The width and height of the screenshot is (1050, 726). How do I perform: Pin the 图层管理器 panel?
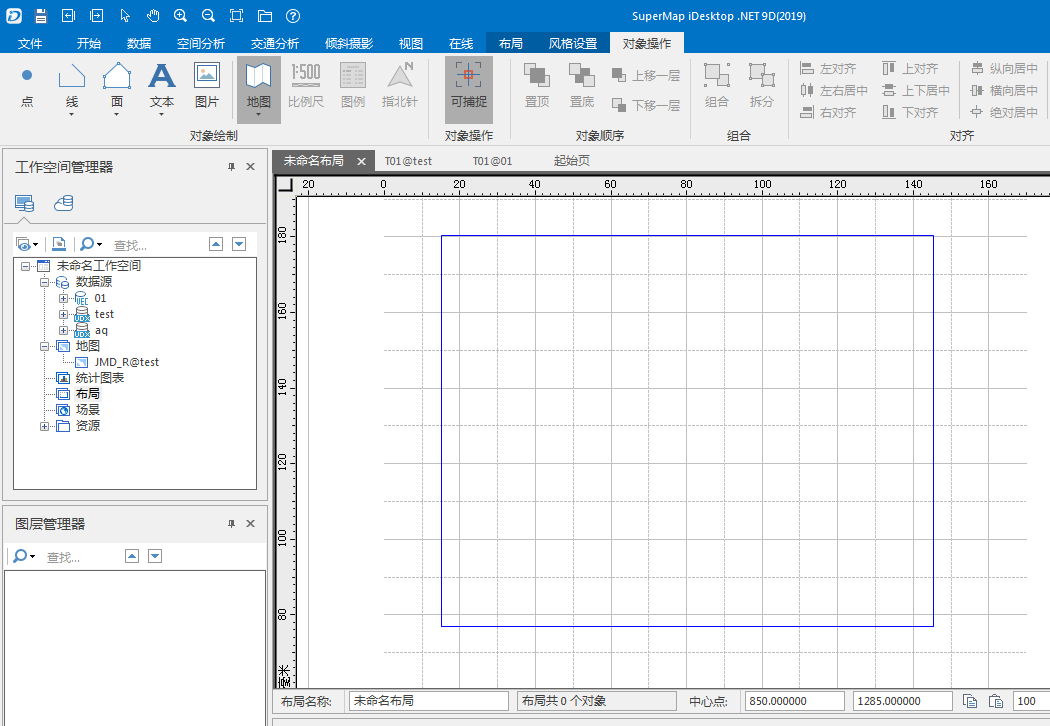click(232, 524)
